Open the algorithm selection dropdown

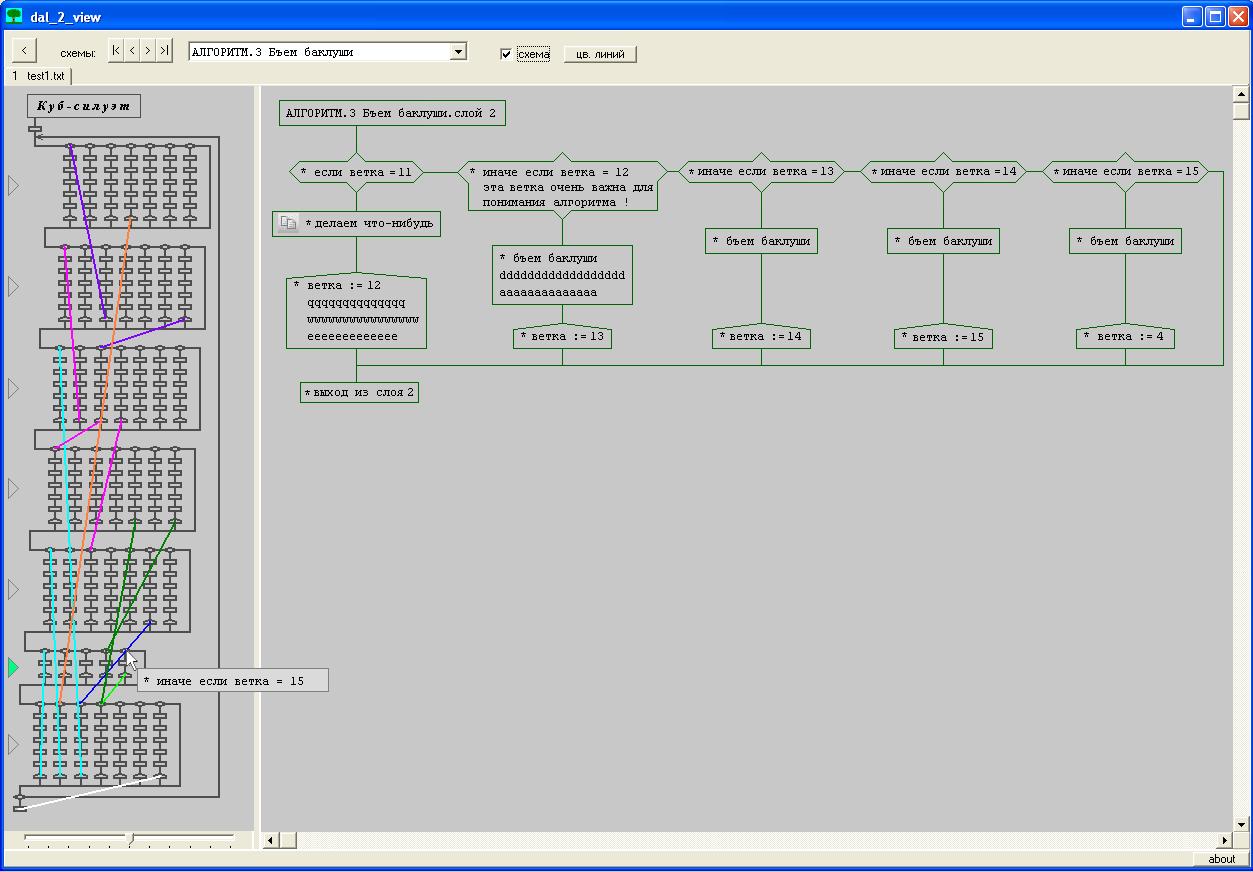(458, 52)
